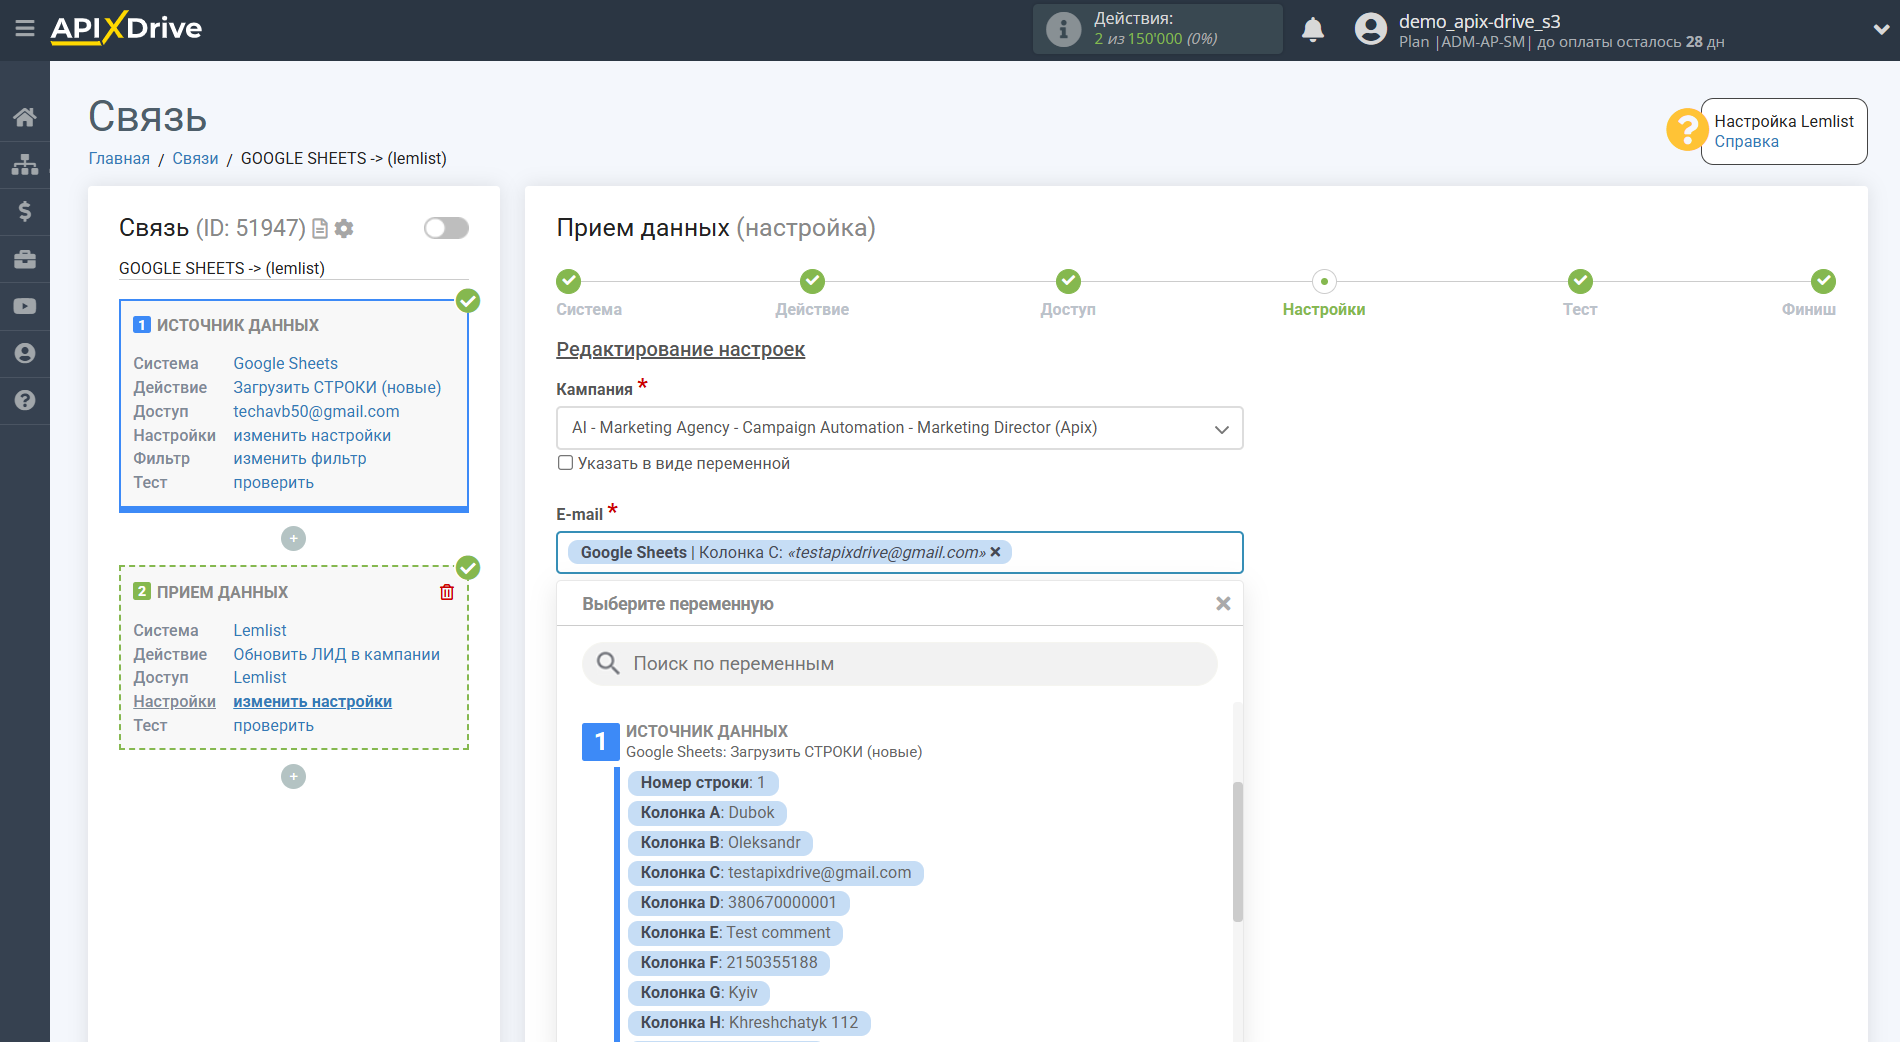Open the dollar billing icon in the sidebar
This screenshot has width=1900, height=1042.
click(x=25, y=211)
